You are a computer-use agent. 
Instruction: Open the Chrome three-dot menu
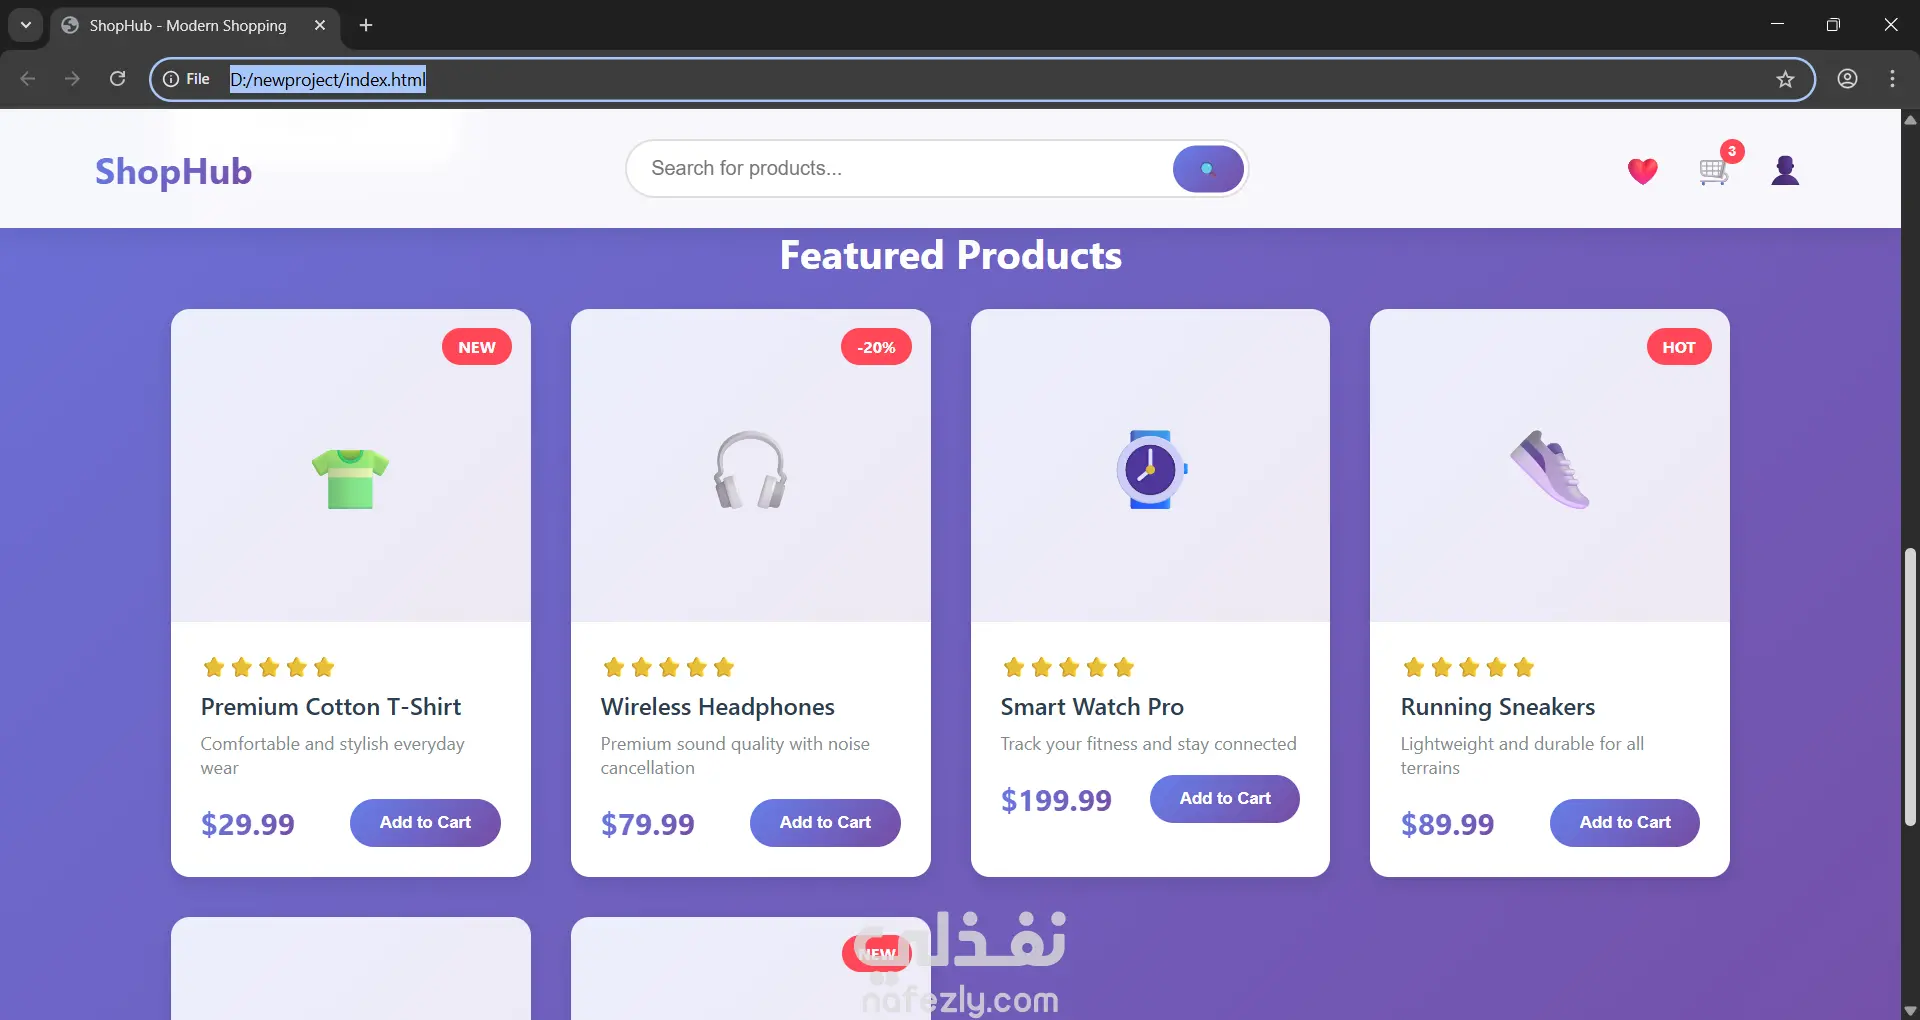coord(1892,79)
